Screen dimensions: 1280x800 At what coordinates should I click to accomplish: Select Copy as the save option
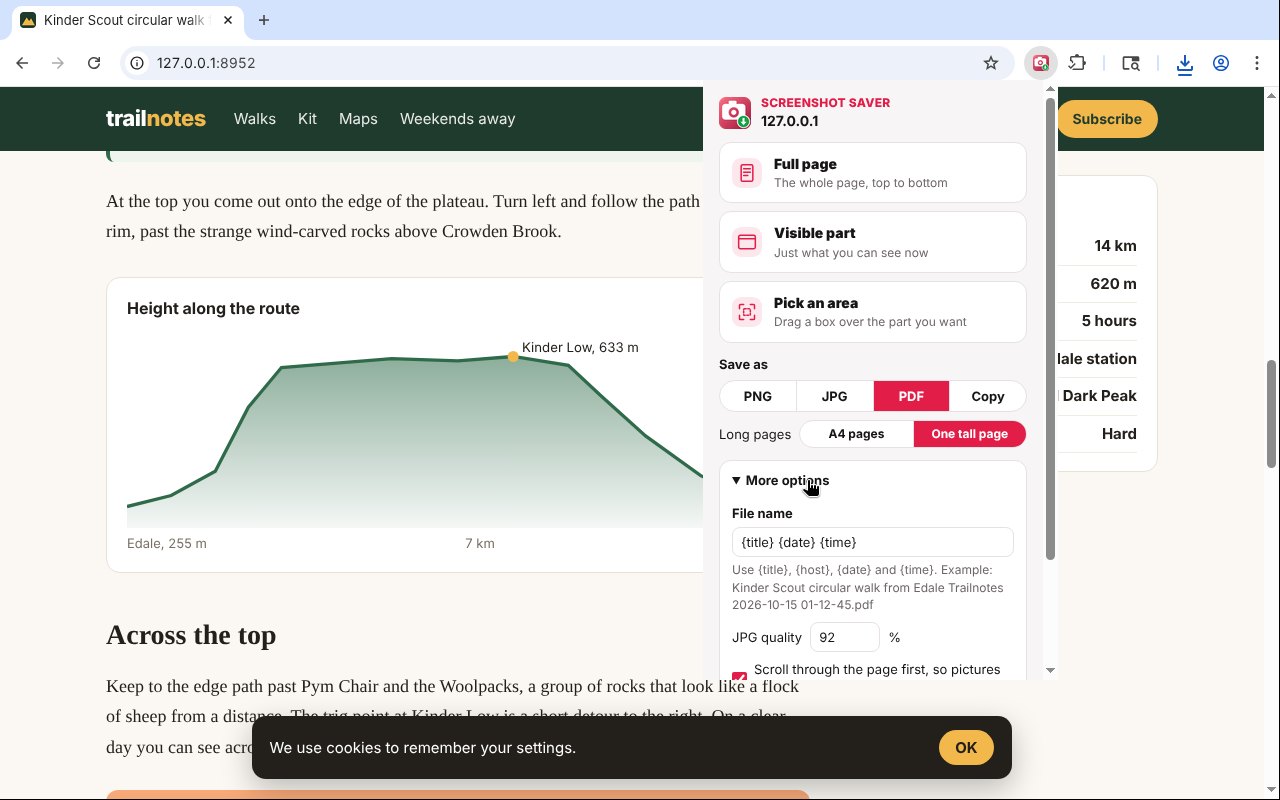pyautogui.click(x=988, y=396)
